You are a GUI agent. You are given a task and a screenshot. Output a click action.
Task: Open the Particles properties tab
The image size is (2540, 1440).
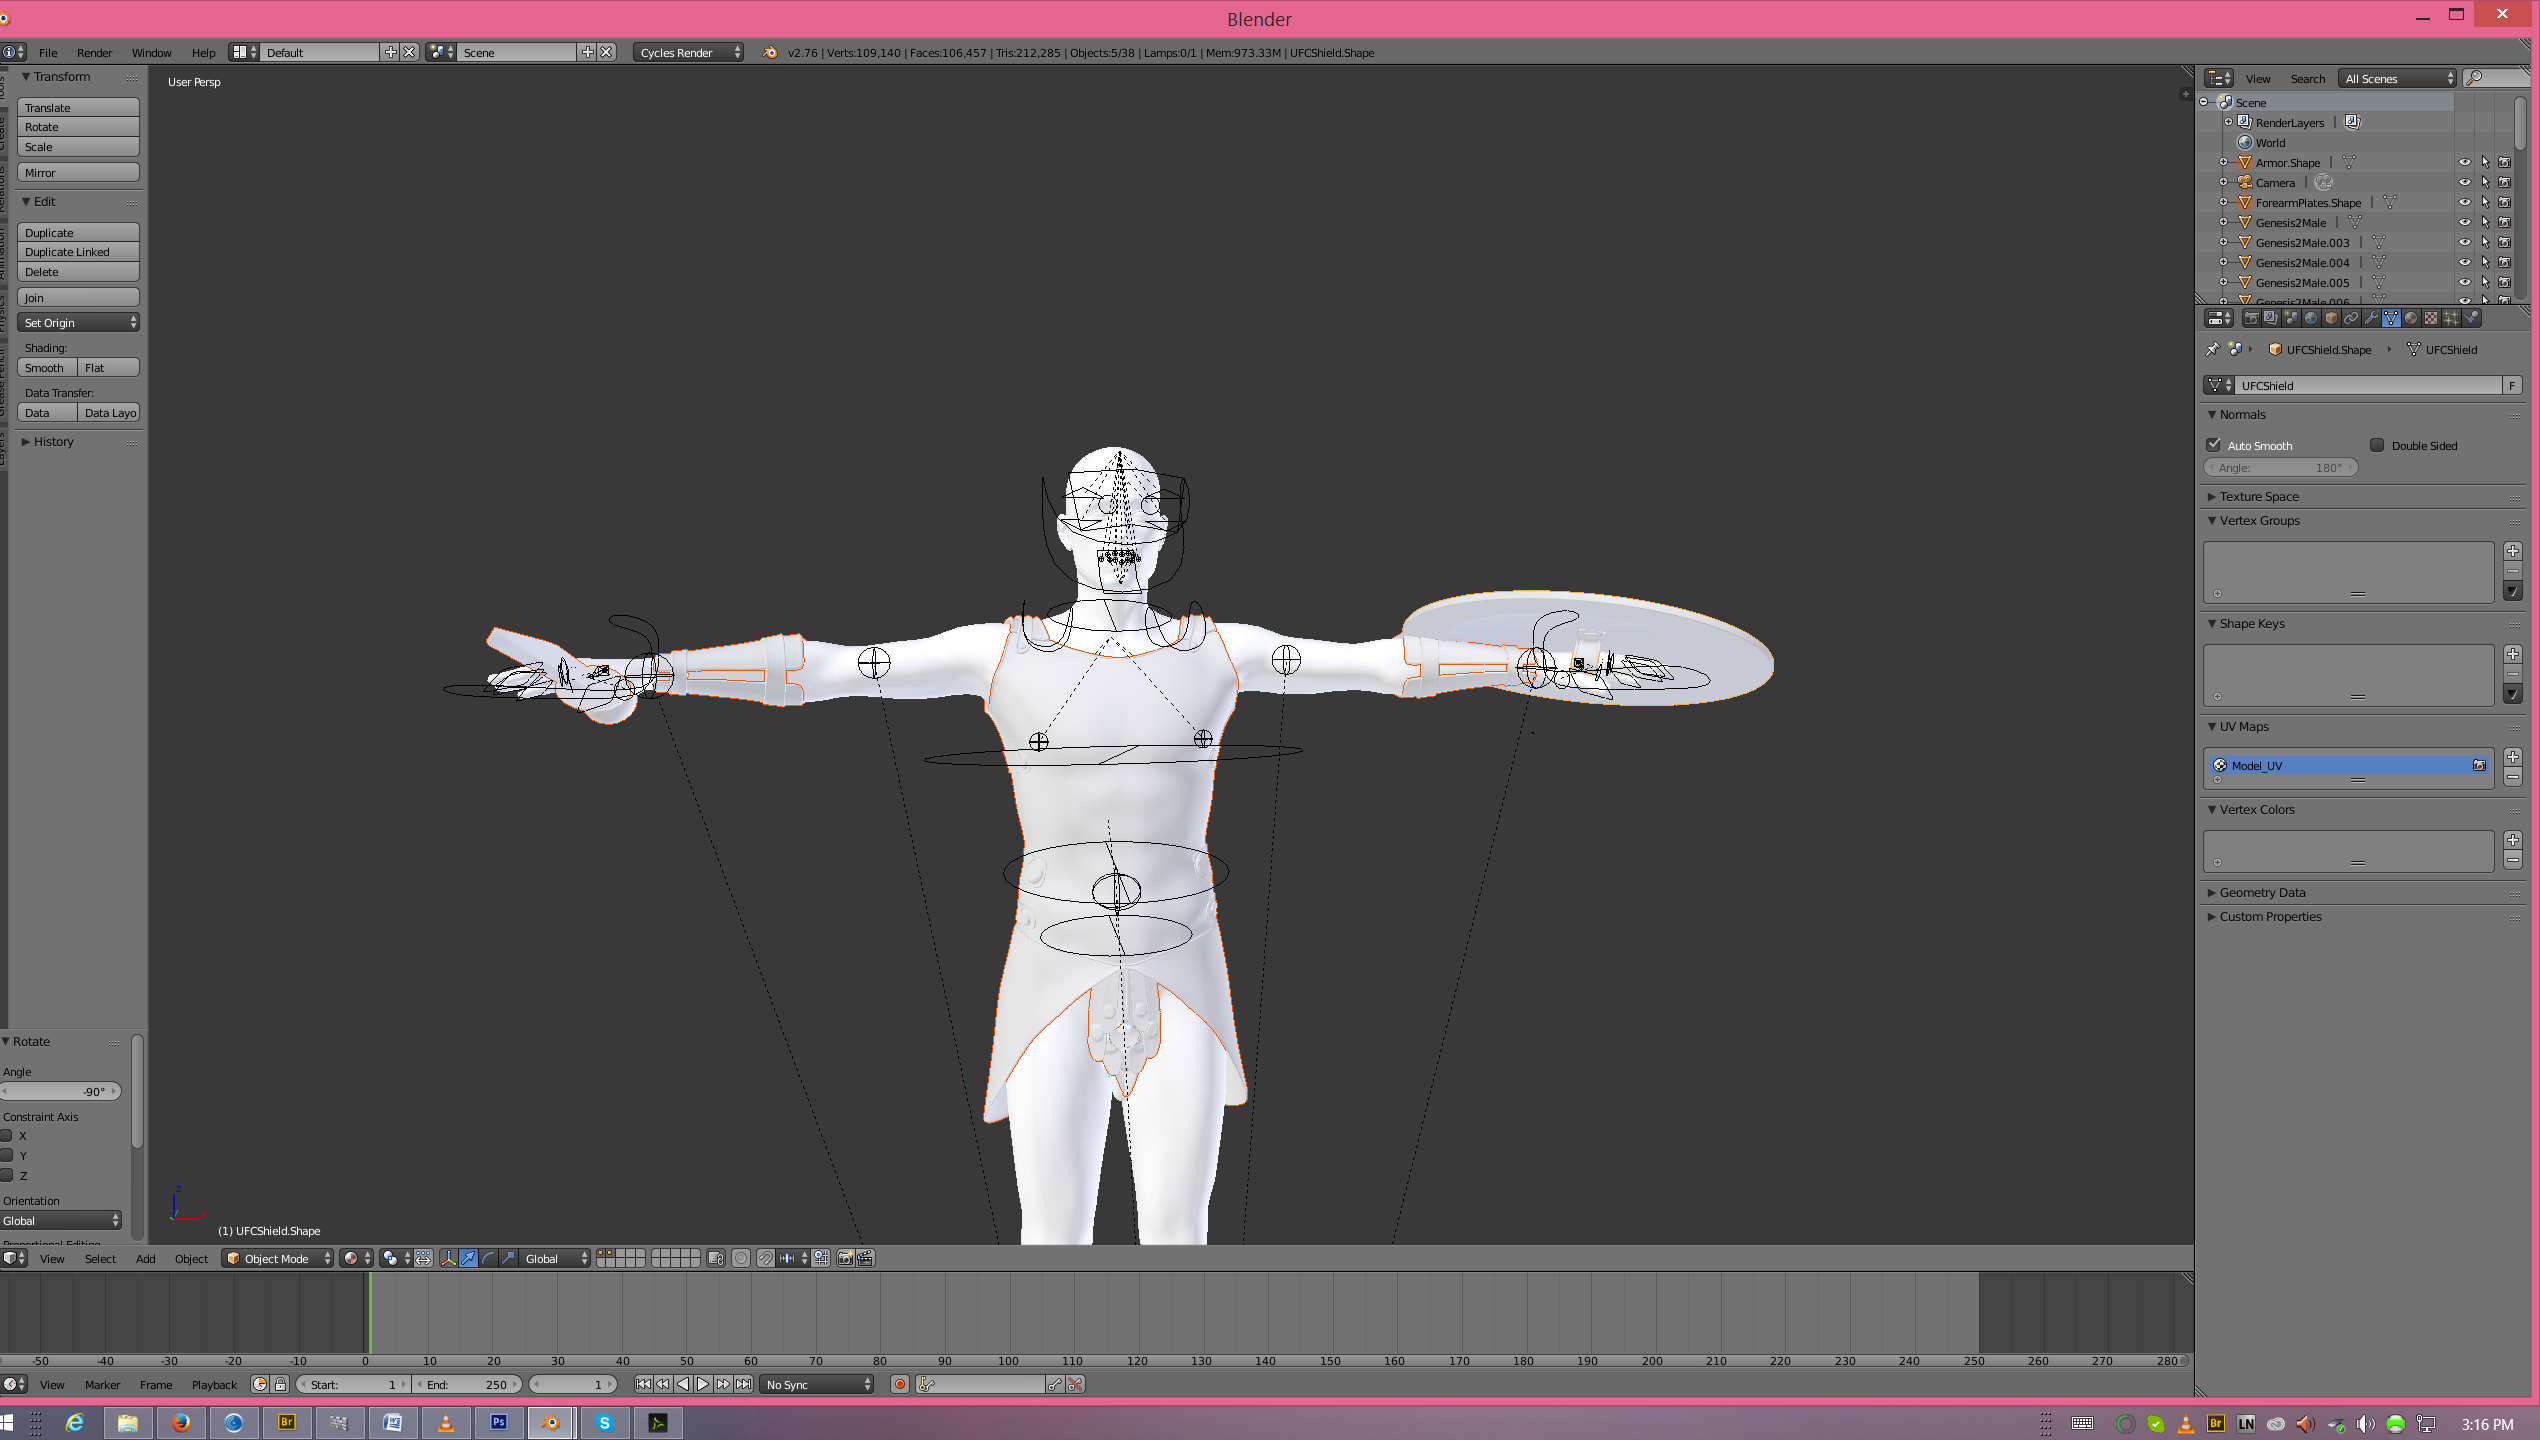click(2451, 318)
